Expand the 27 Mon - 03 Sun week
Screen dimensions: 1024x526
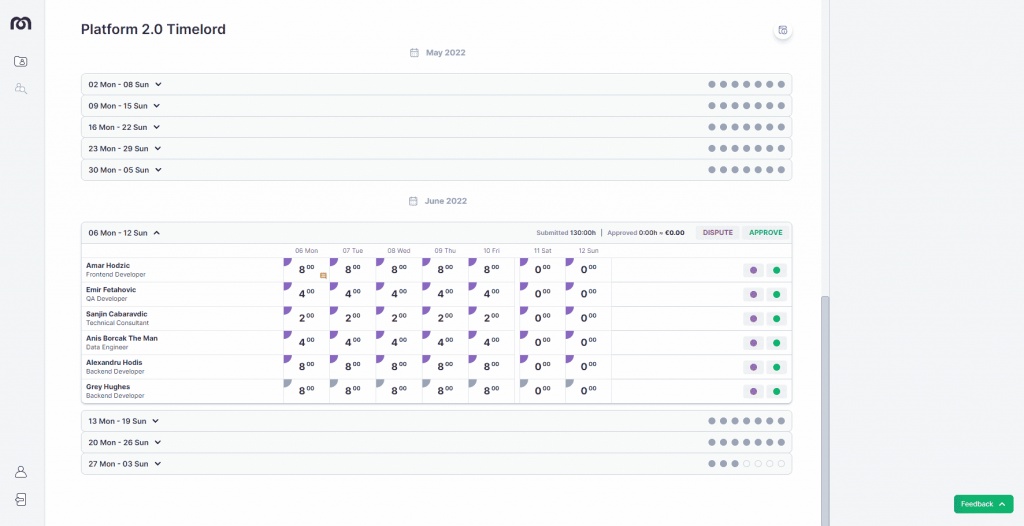coord(436,464)
